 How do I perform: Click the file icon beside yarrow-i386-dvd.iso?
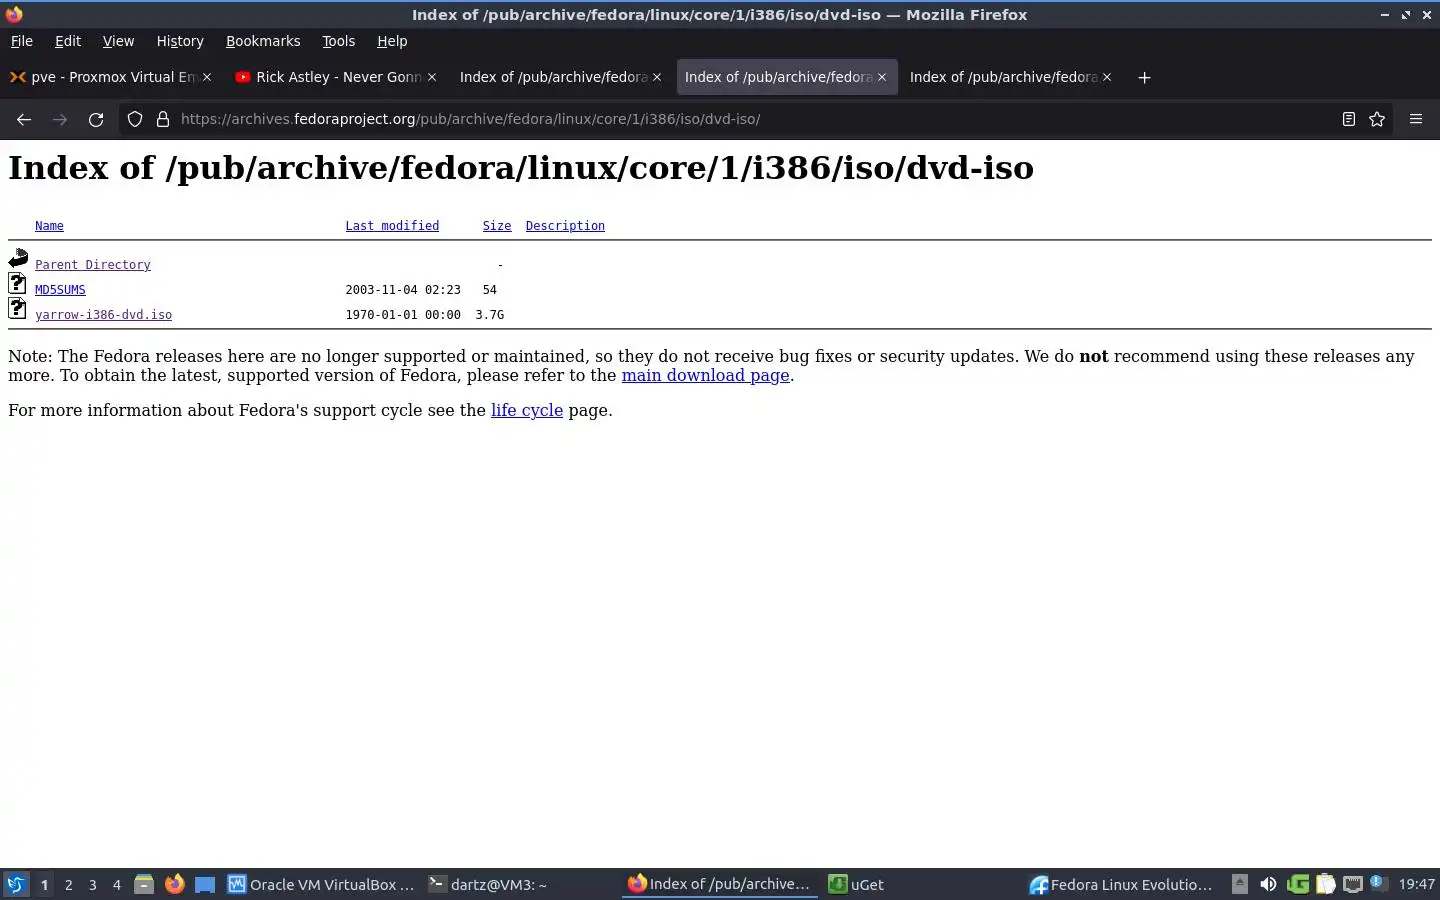click(x=18, y=308)
